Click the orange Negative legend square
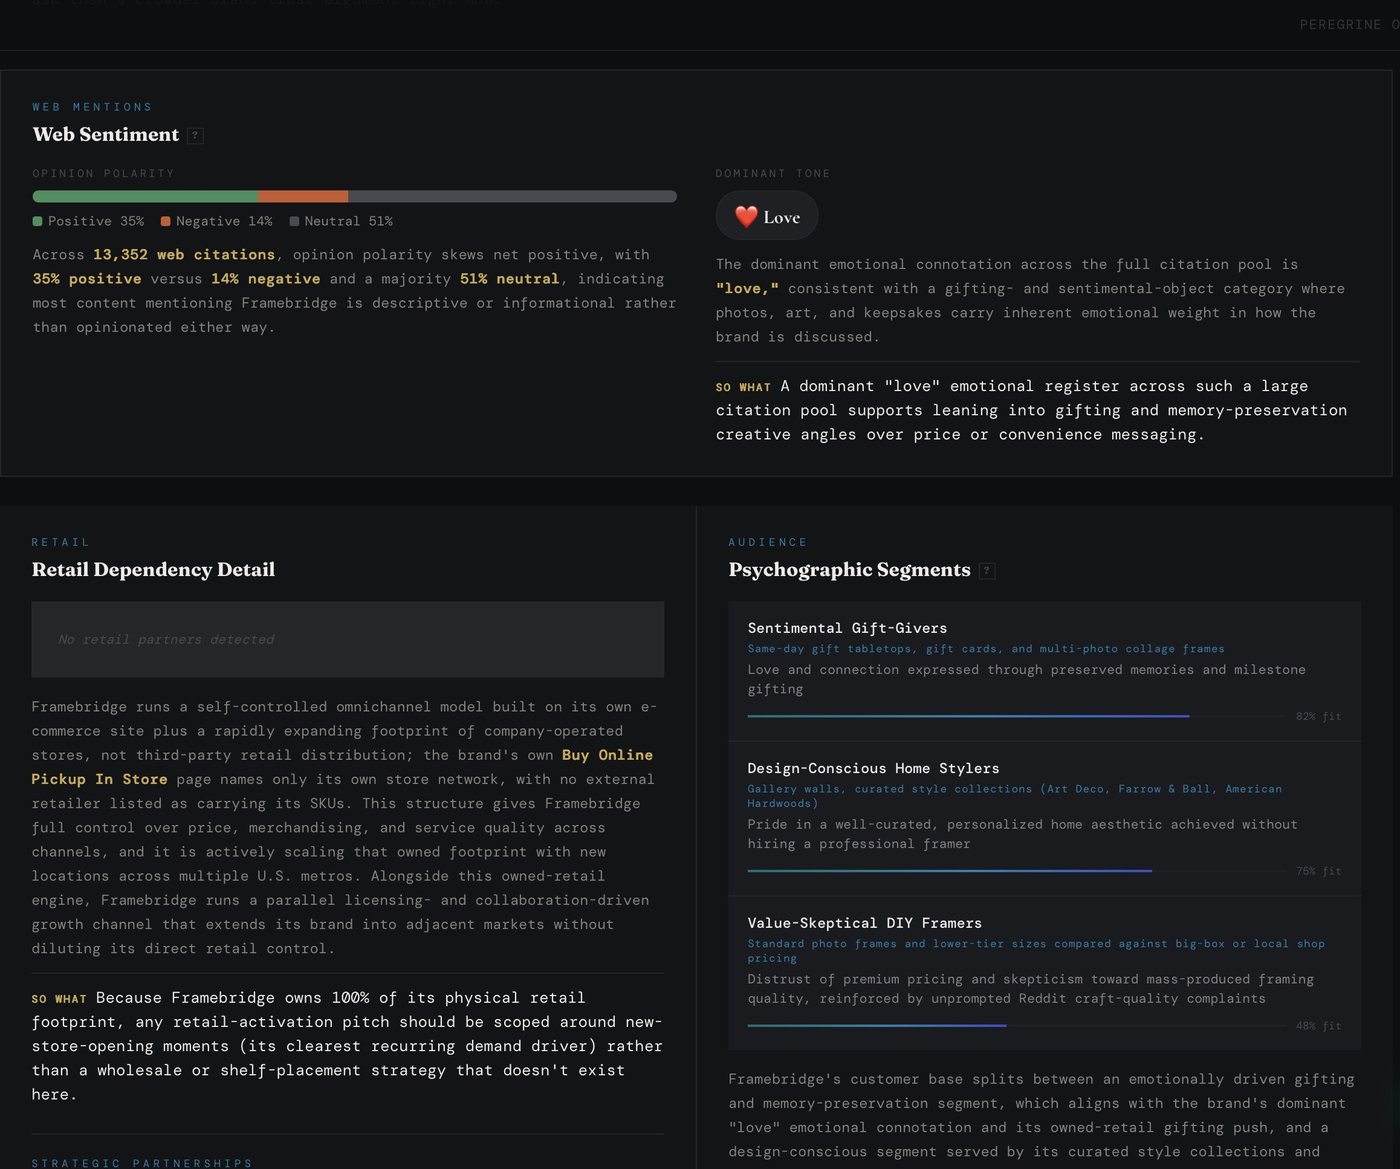Screen dimensions: 1400x1169 [166, 221]
